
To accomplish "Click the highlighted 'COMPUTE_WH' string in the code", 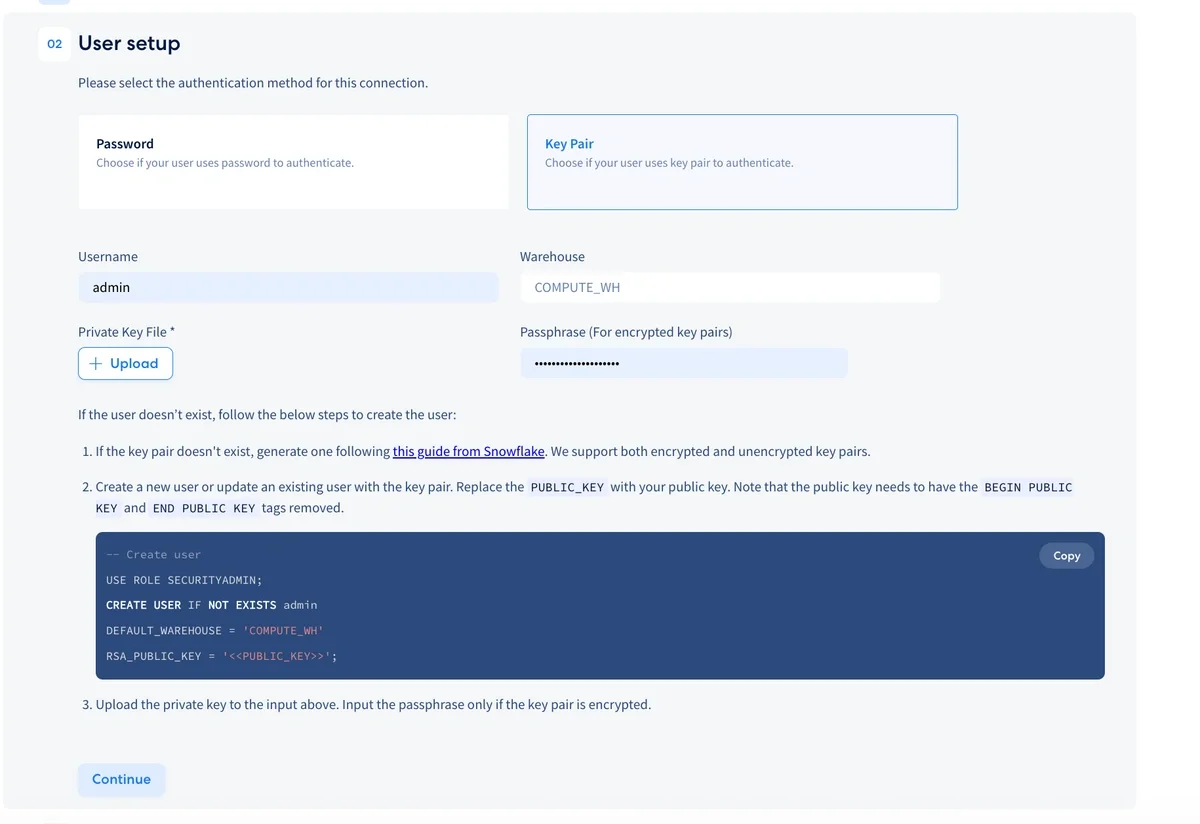I will coord(282,630).
